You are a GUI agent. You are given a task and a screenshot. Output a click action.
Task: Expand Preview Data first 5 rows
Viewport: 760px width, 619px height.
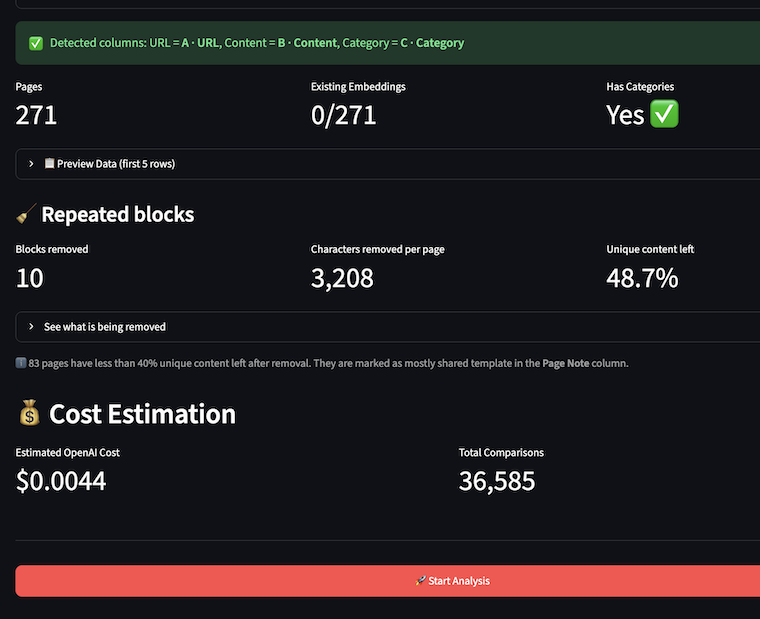[388, 164]
